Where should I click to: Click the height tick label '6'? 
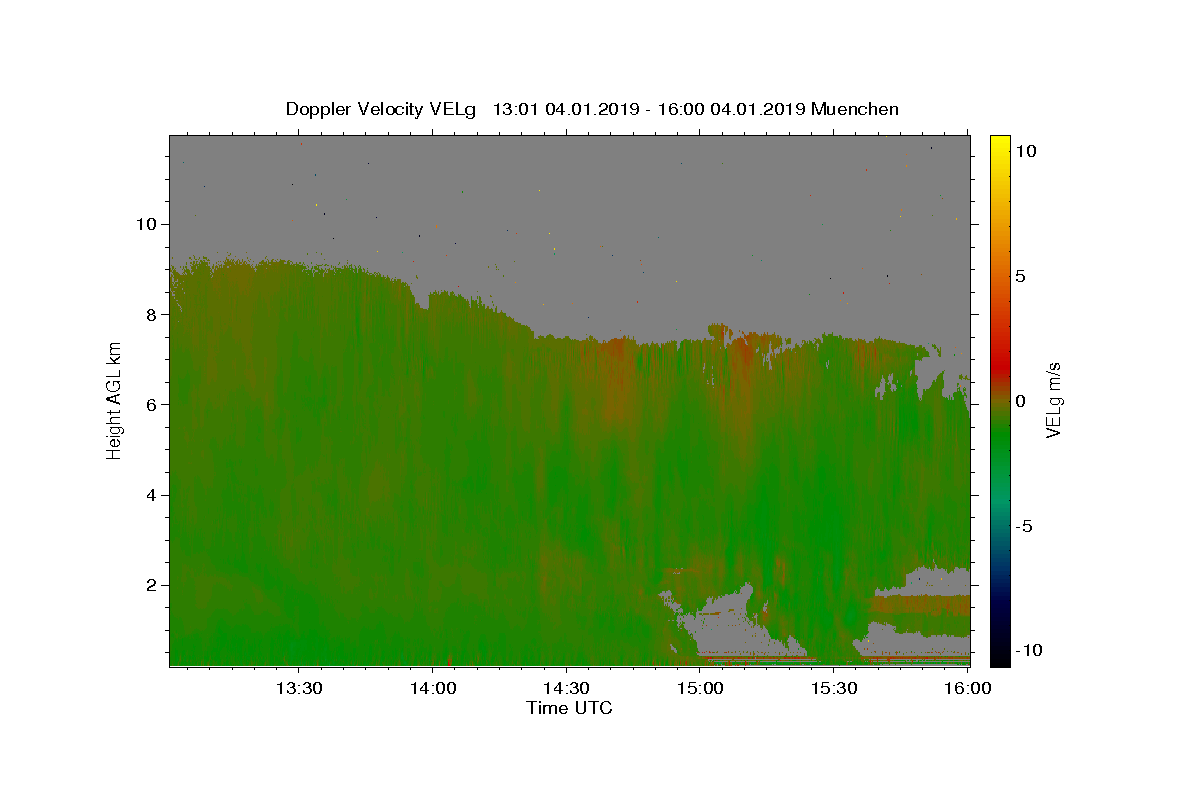click(x=151, y=404)
